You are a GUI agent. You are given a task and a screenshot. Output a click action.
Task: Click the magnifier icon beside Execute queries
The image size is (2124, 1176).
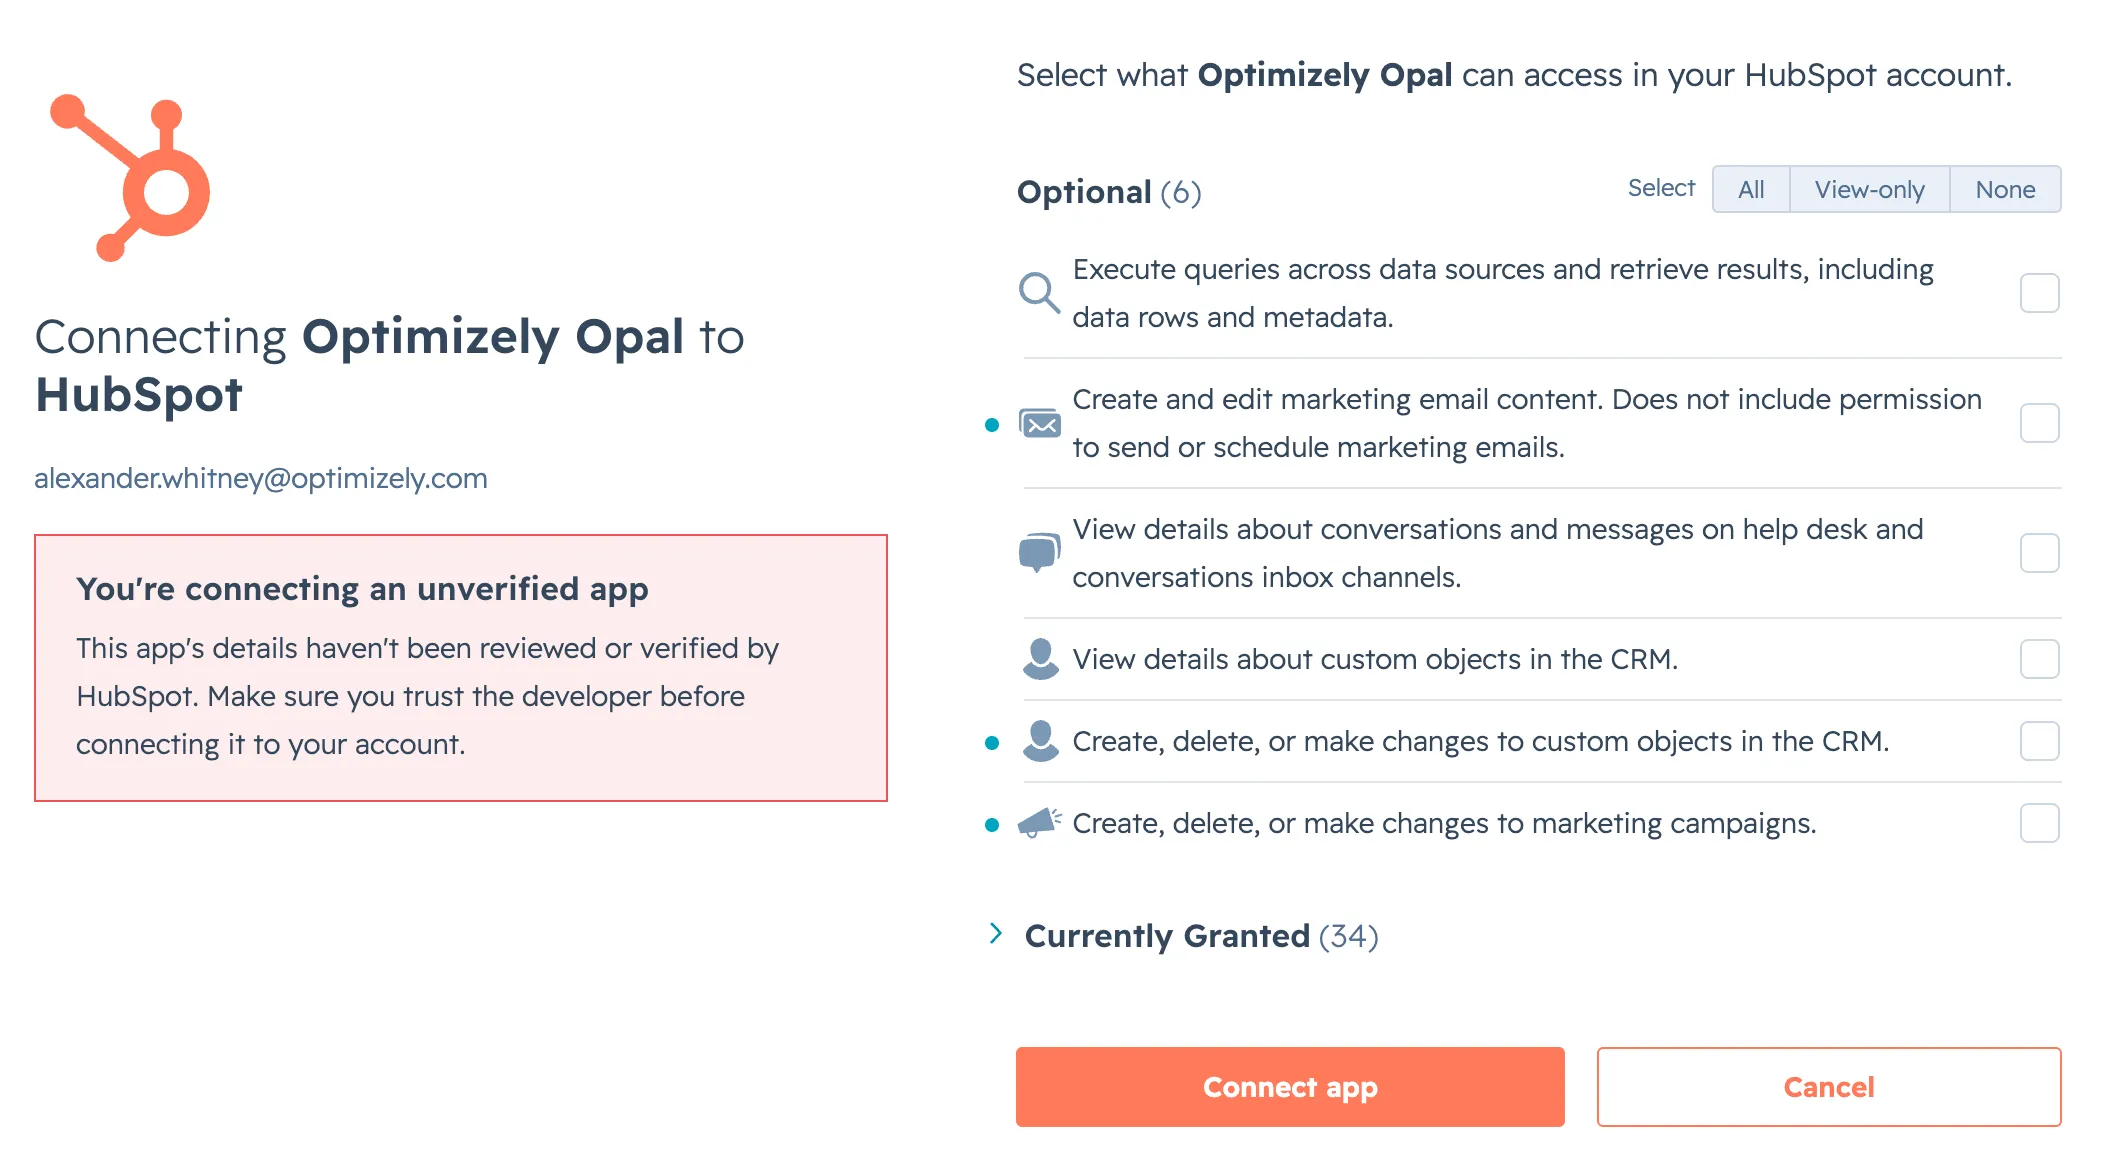click(x=1039, y=293)
